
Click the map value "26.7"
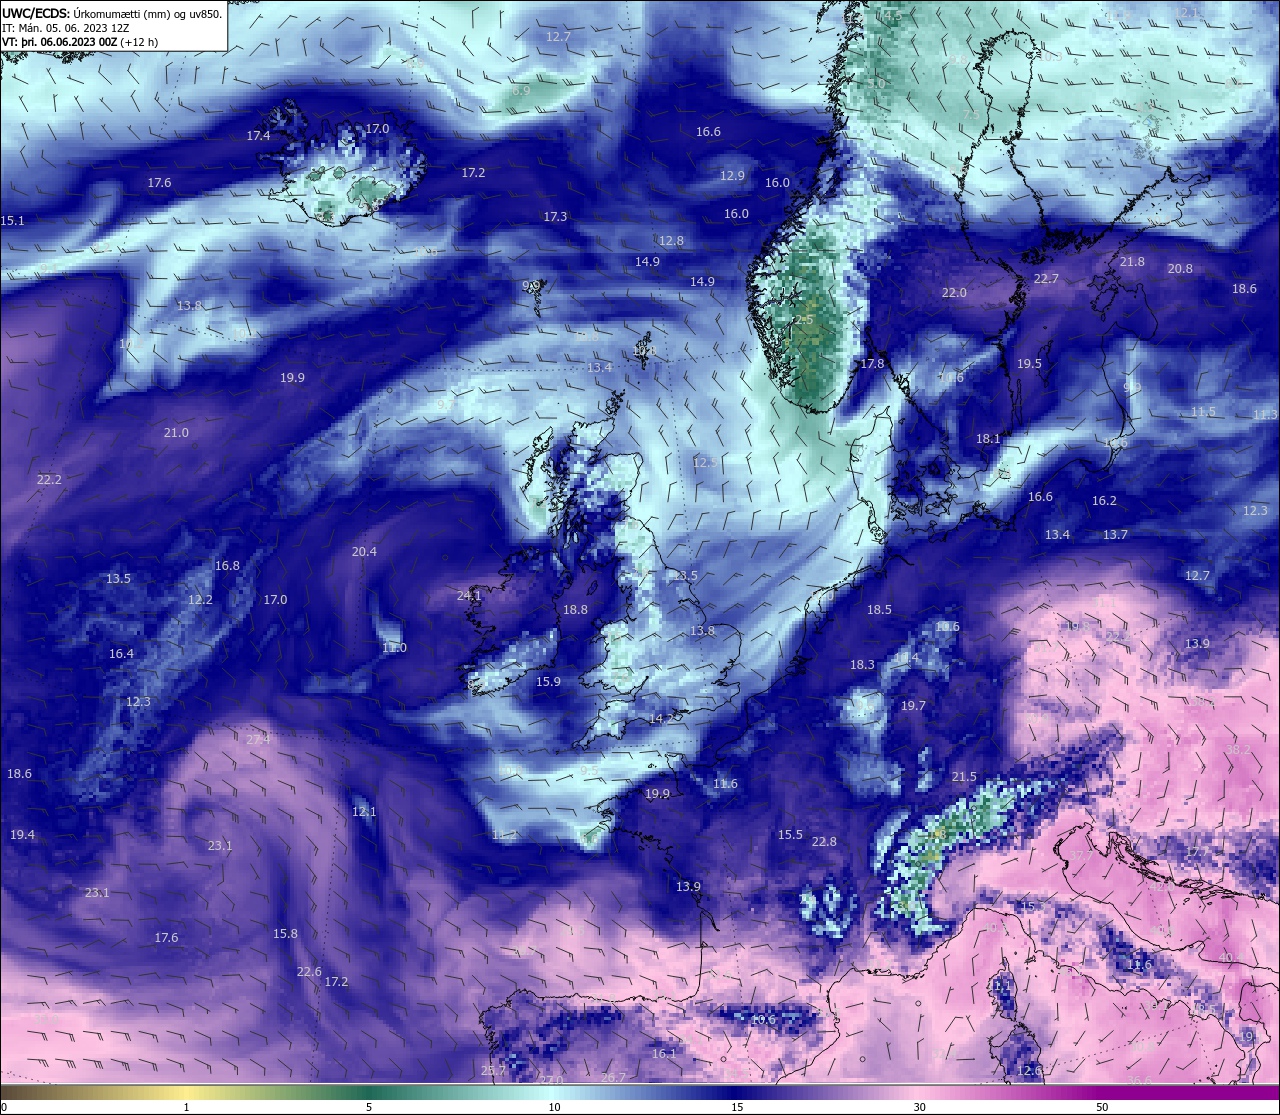(x=613, y=1077)
